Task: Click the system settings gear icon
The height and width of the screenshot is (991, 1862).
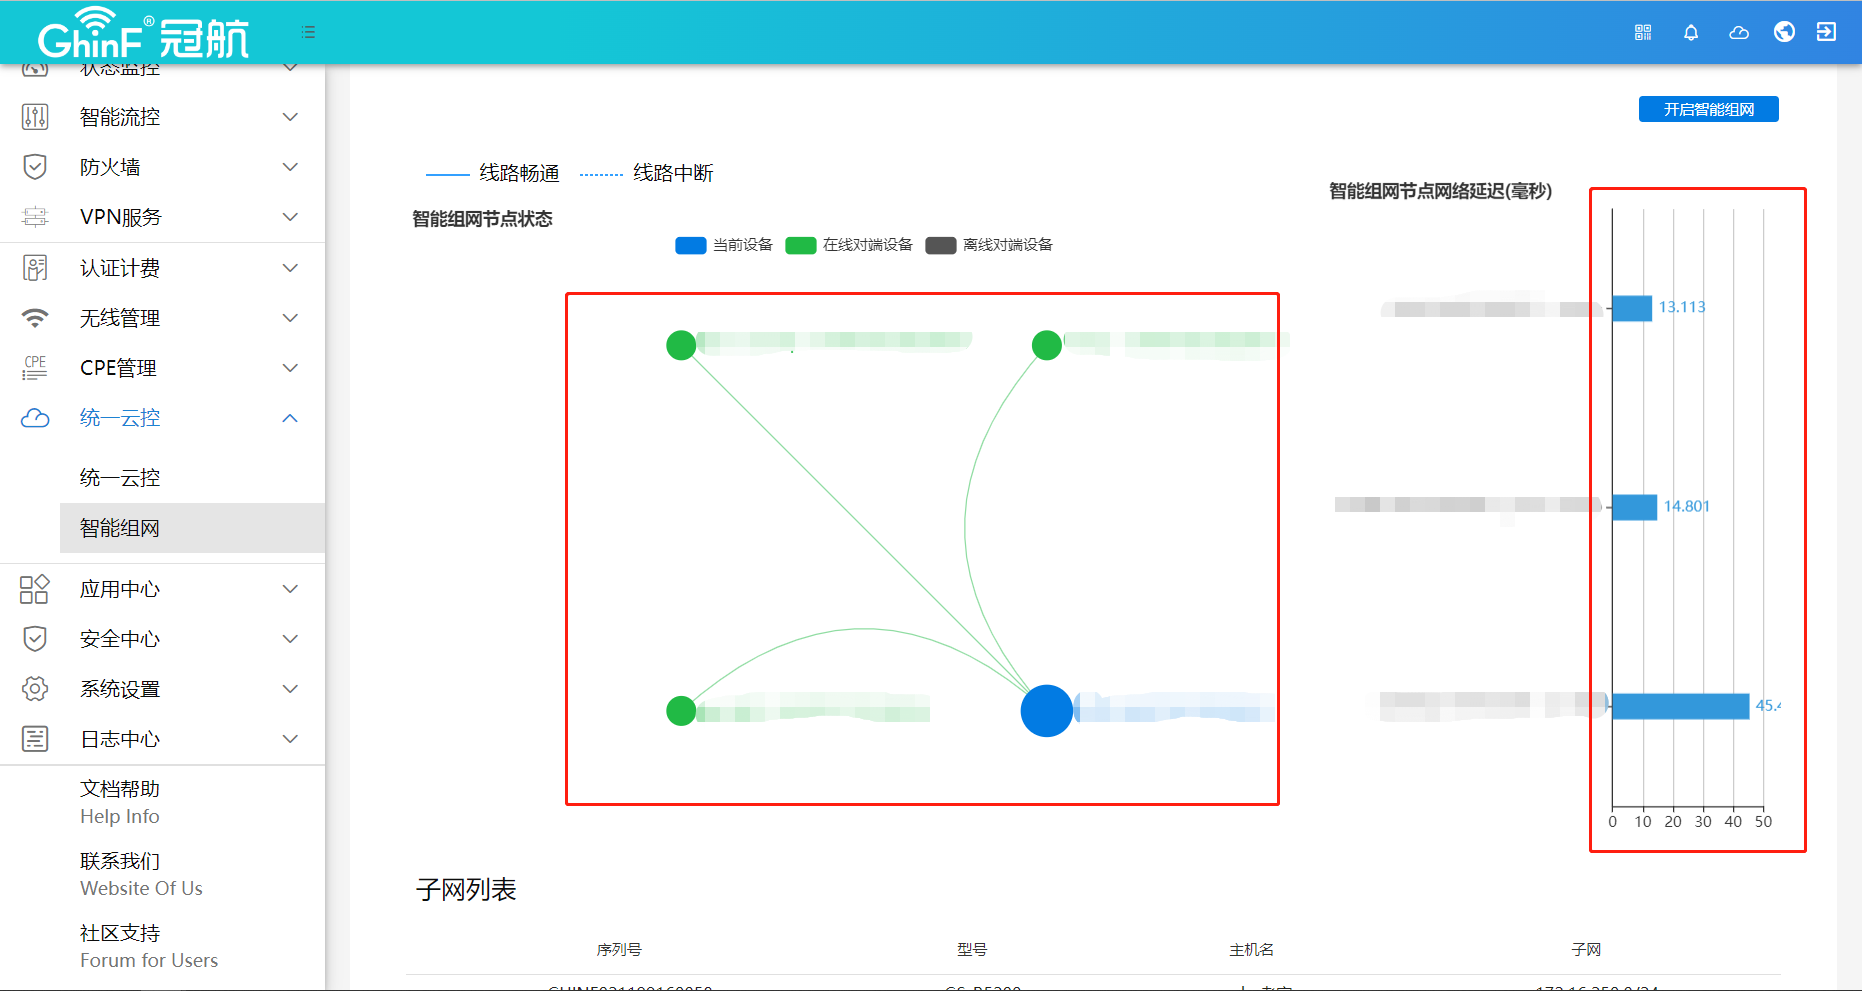Action: (x=35, y=689)
